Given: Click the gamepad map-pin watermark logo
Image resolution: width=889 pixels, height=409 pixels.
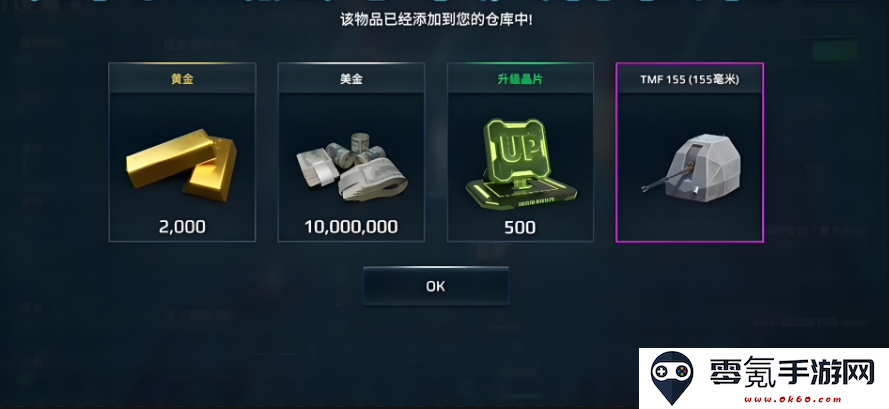Looking at the screenshot, I should tap(671, 378).
